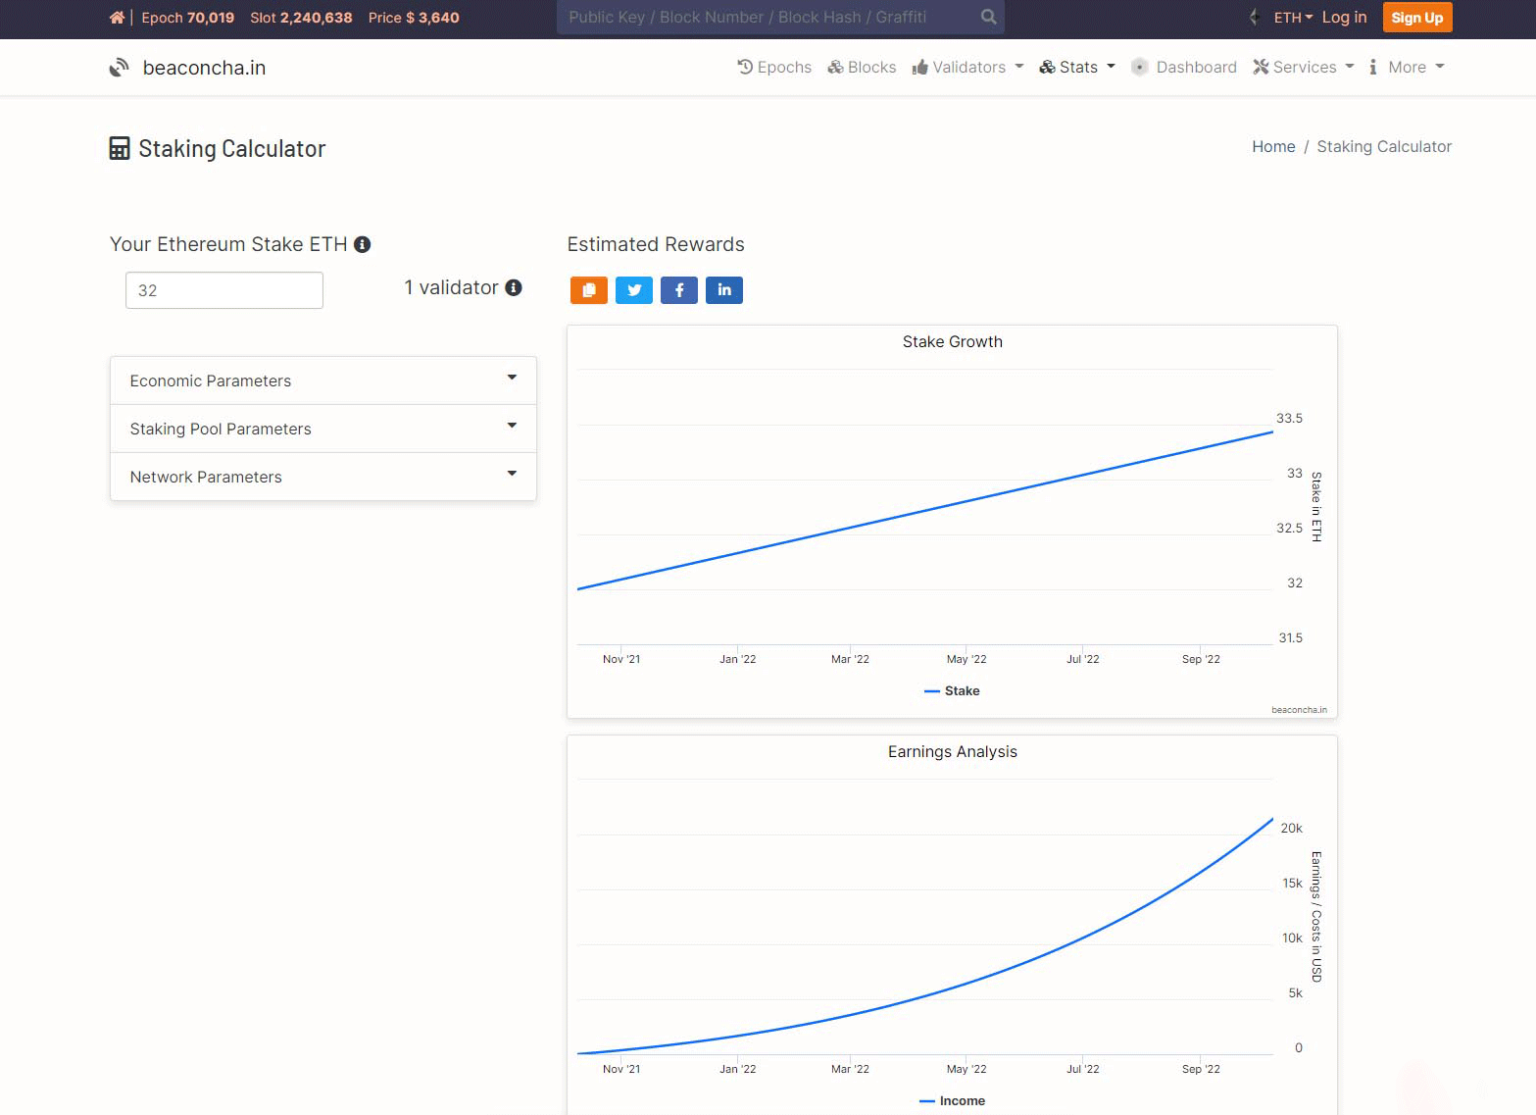Open the ETH currency dropdown
Screen dimensions: 1536x1115
click(1293, 17)
